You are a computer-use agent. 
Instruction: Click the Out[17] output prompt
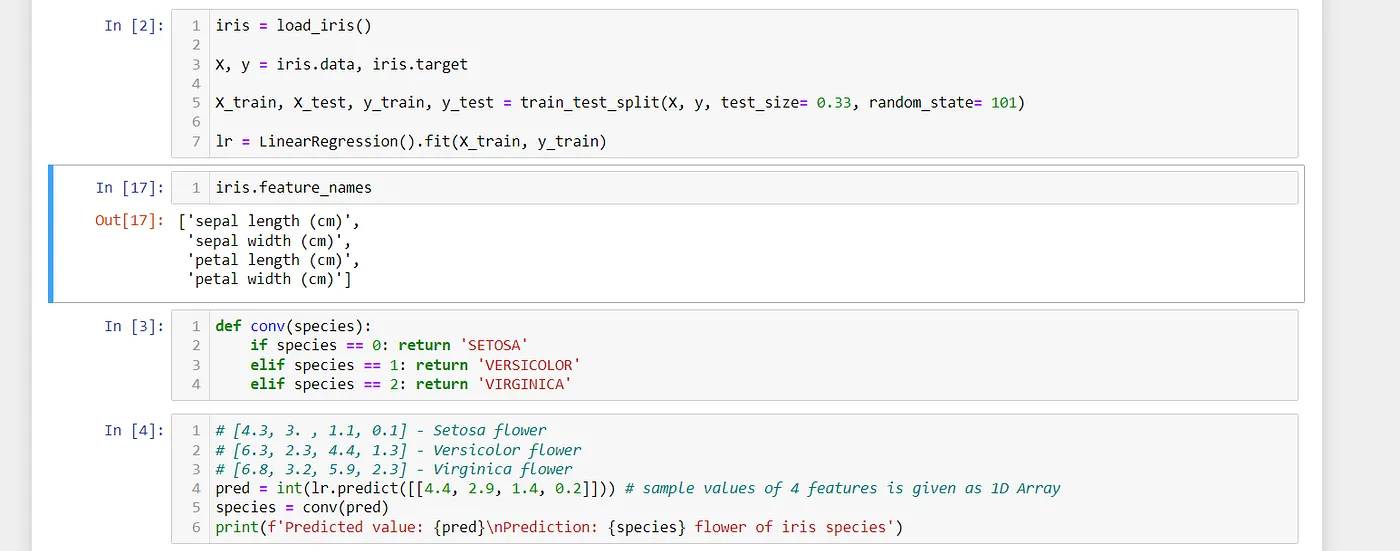129,221
